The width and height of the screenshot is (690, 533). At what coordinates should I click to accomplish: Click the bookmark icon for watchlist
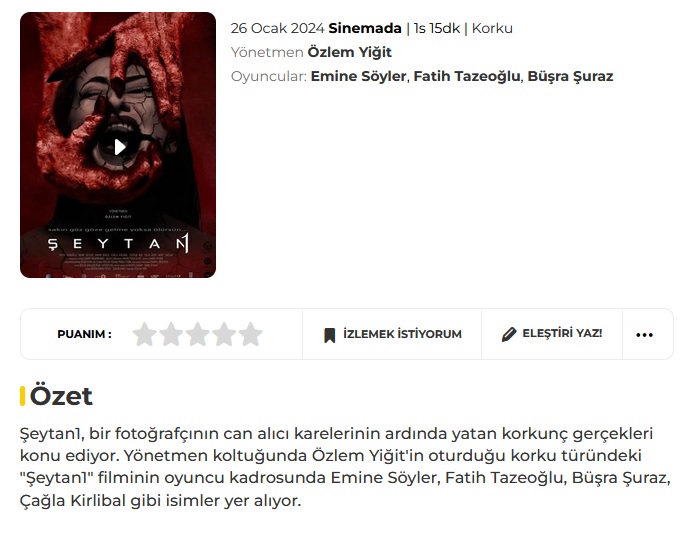330,335
